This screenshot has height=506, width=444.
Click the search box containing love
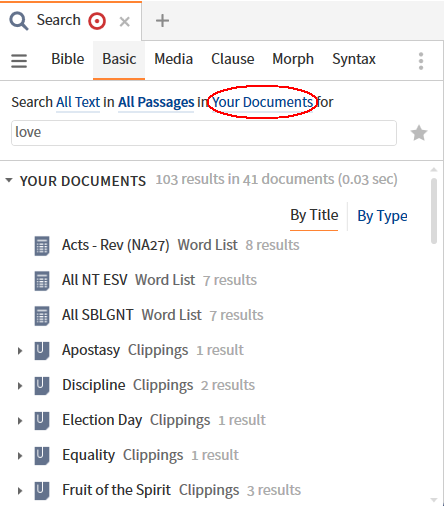point(204,133)
